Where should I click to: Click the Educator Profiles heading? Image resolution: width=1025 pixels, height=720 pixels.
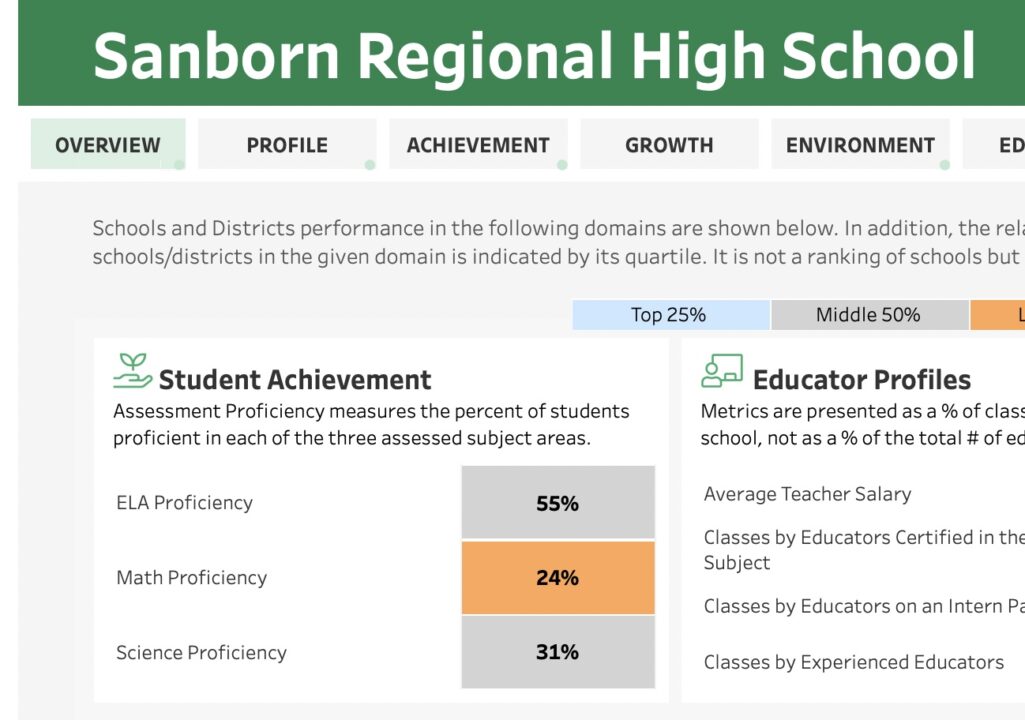point(862,380)
